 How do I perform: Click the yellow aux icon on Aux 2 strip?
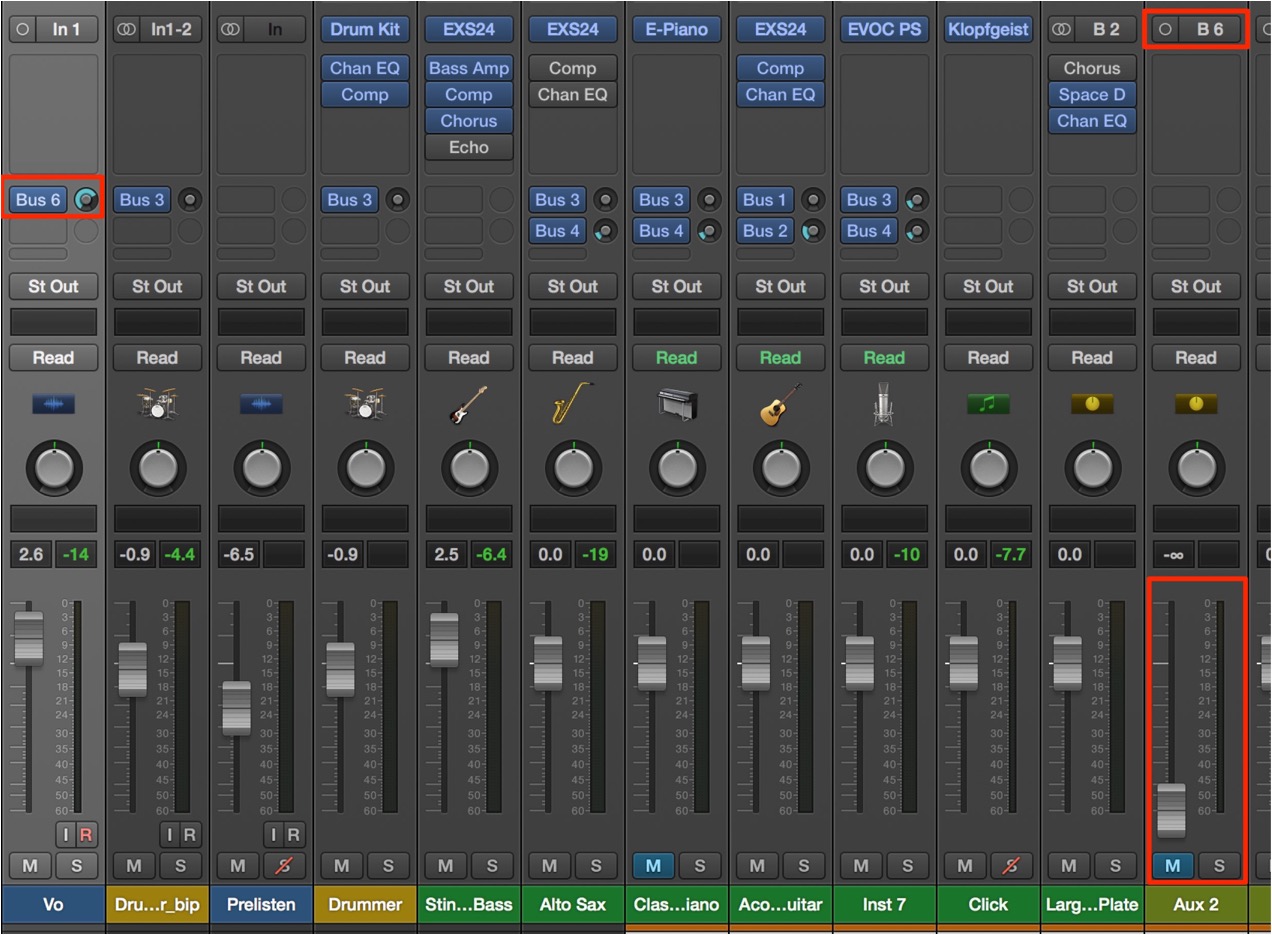coord(1196,404)
